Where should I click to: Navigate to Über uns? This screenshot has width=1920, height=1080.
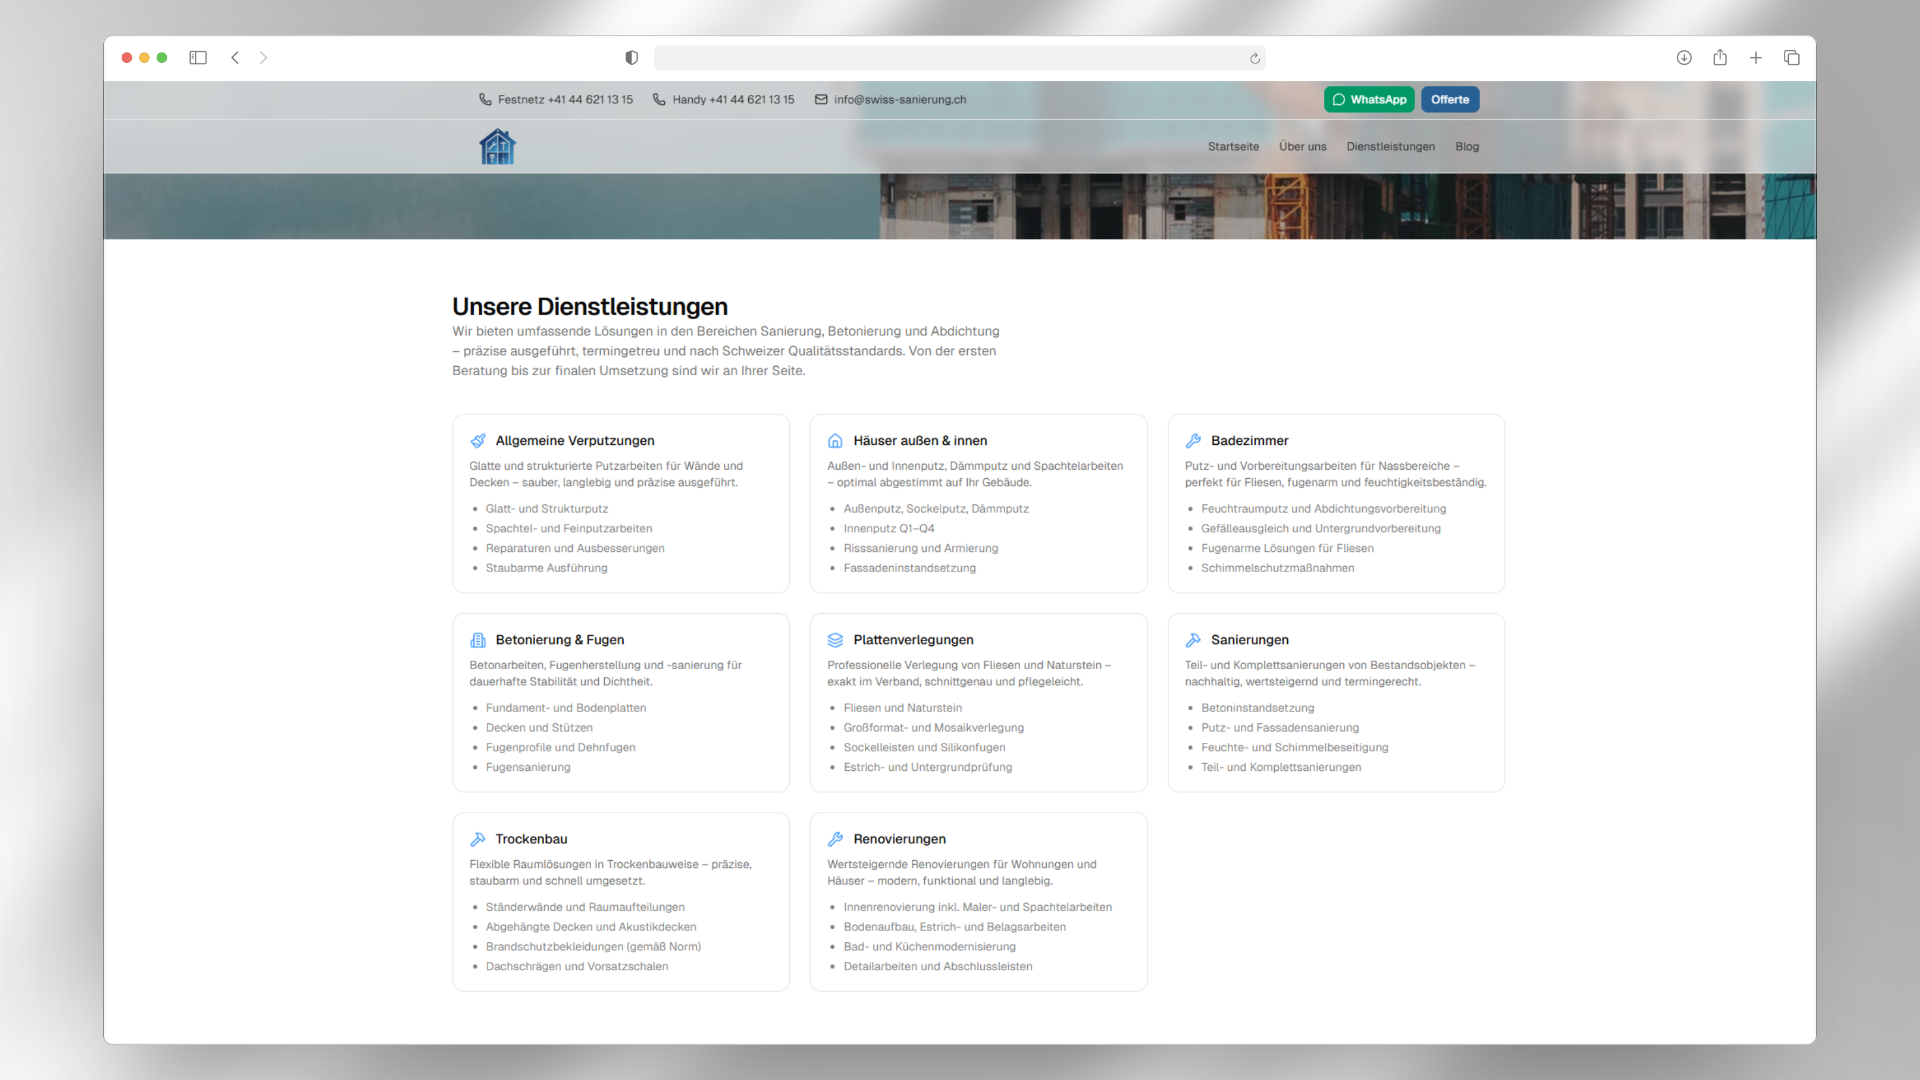click(1302, 146)
